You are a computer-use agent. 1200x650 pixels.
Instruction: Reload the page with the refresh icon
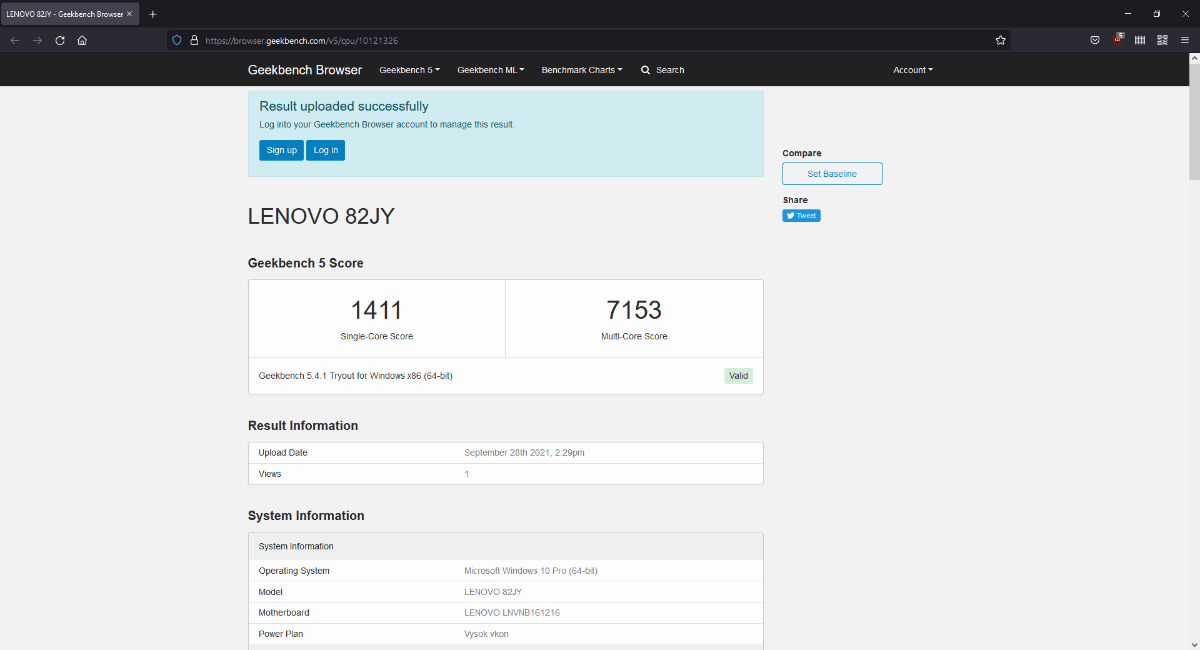pyautogui.click(x=60, y=40)
